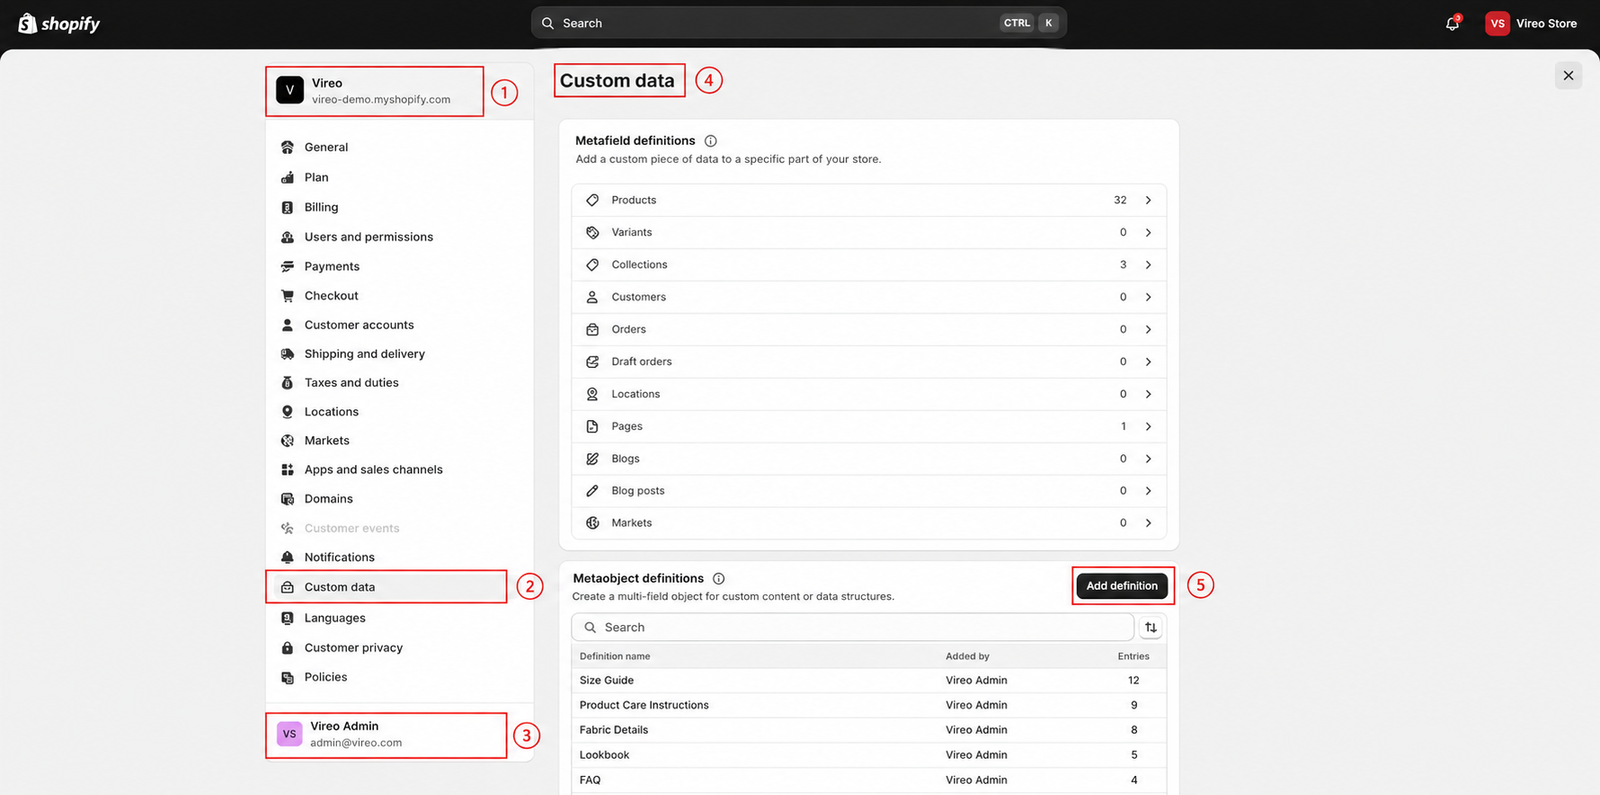Image resolution: width=1600 pixels, height=795 pixels.
Task: Expand Blog posts metafield chevron
Action: click(x=1148, y=491)
